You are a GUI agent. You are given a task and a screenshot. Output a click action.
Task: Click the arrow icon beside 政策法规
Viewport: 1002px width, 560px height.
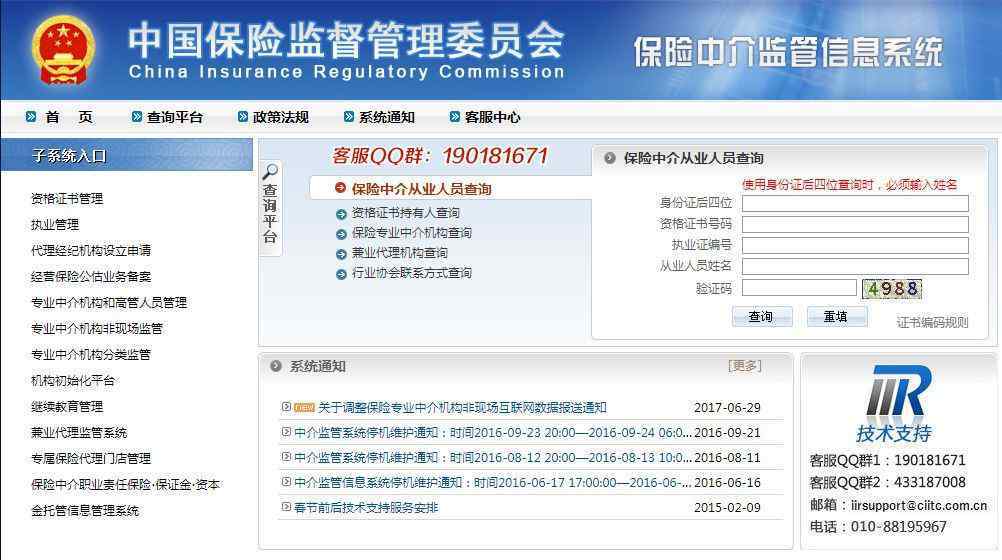coord(243,117)
